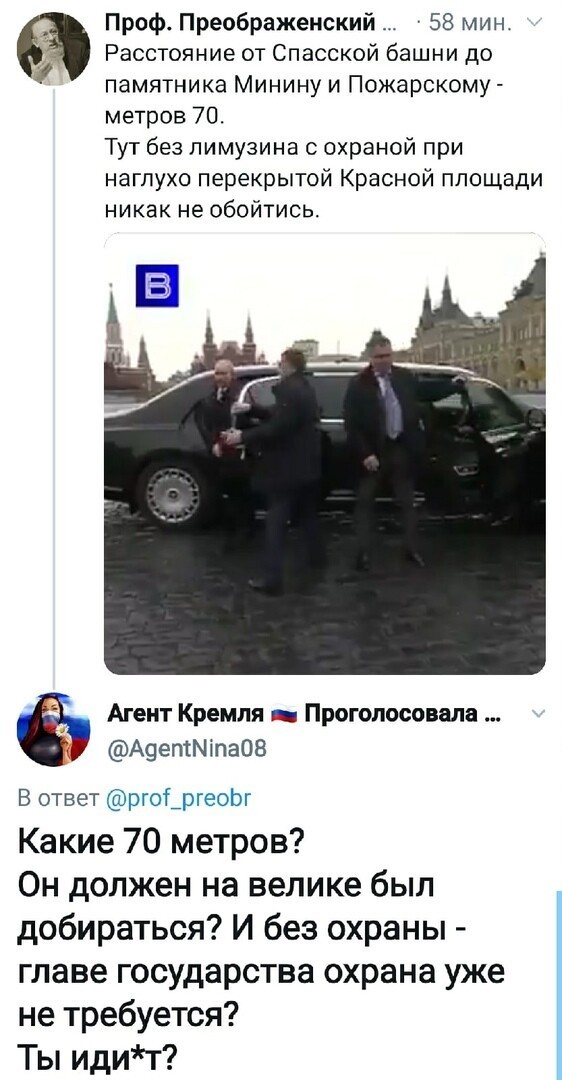This screenshot has height=1080, width=562.
Task: Click the text line наглухо перекрытой Красной площади
Action: tap(324, 178)
